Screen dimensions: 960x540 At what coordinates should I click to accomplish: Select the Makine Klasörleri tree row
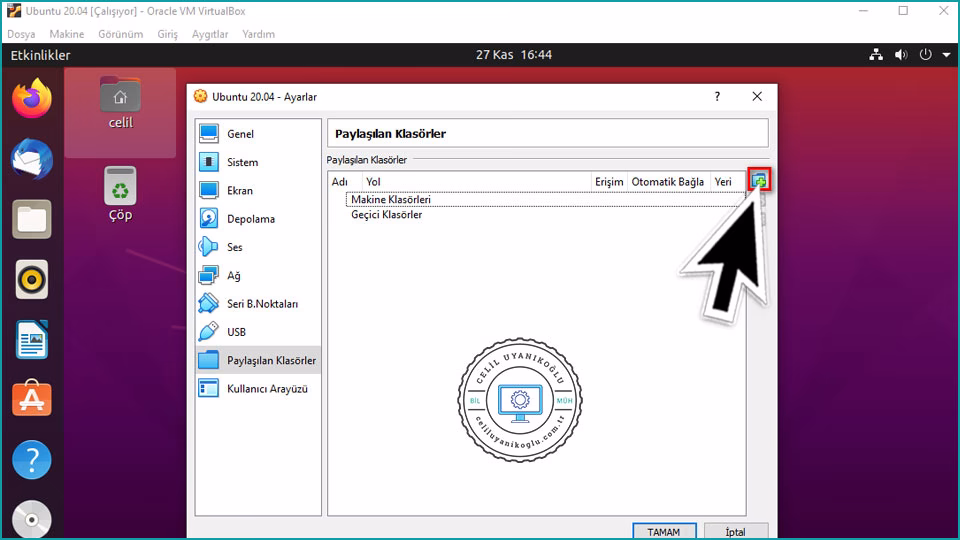pyautogui.click(x=390, y=200)
